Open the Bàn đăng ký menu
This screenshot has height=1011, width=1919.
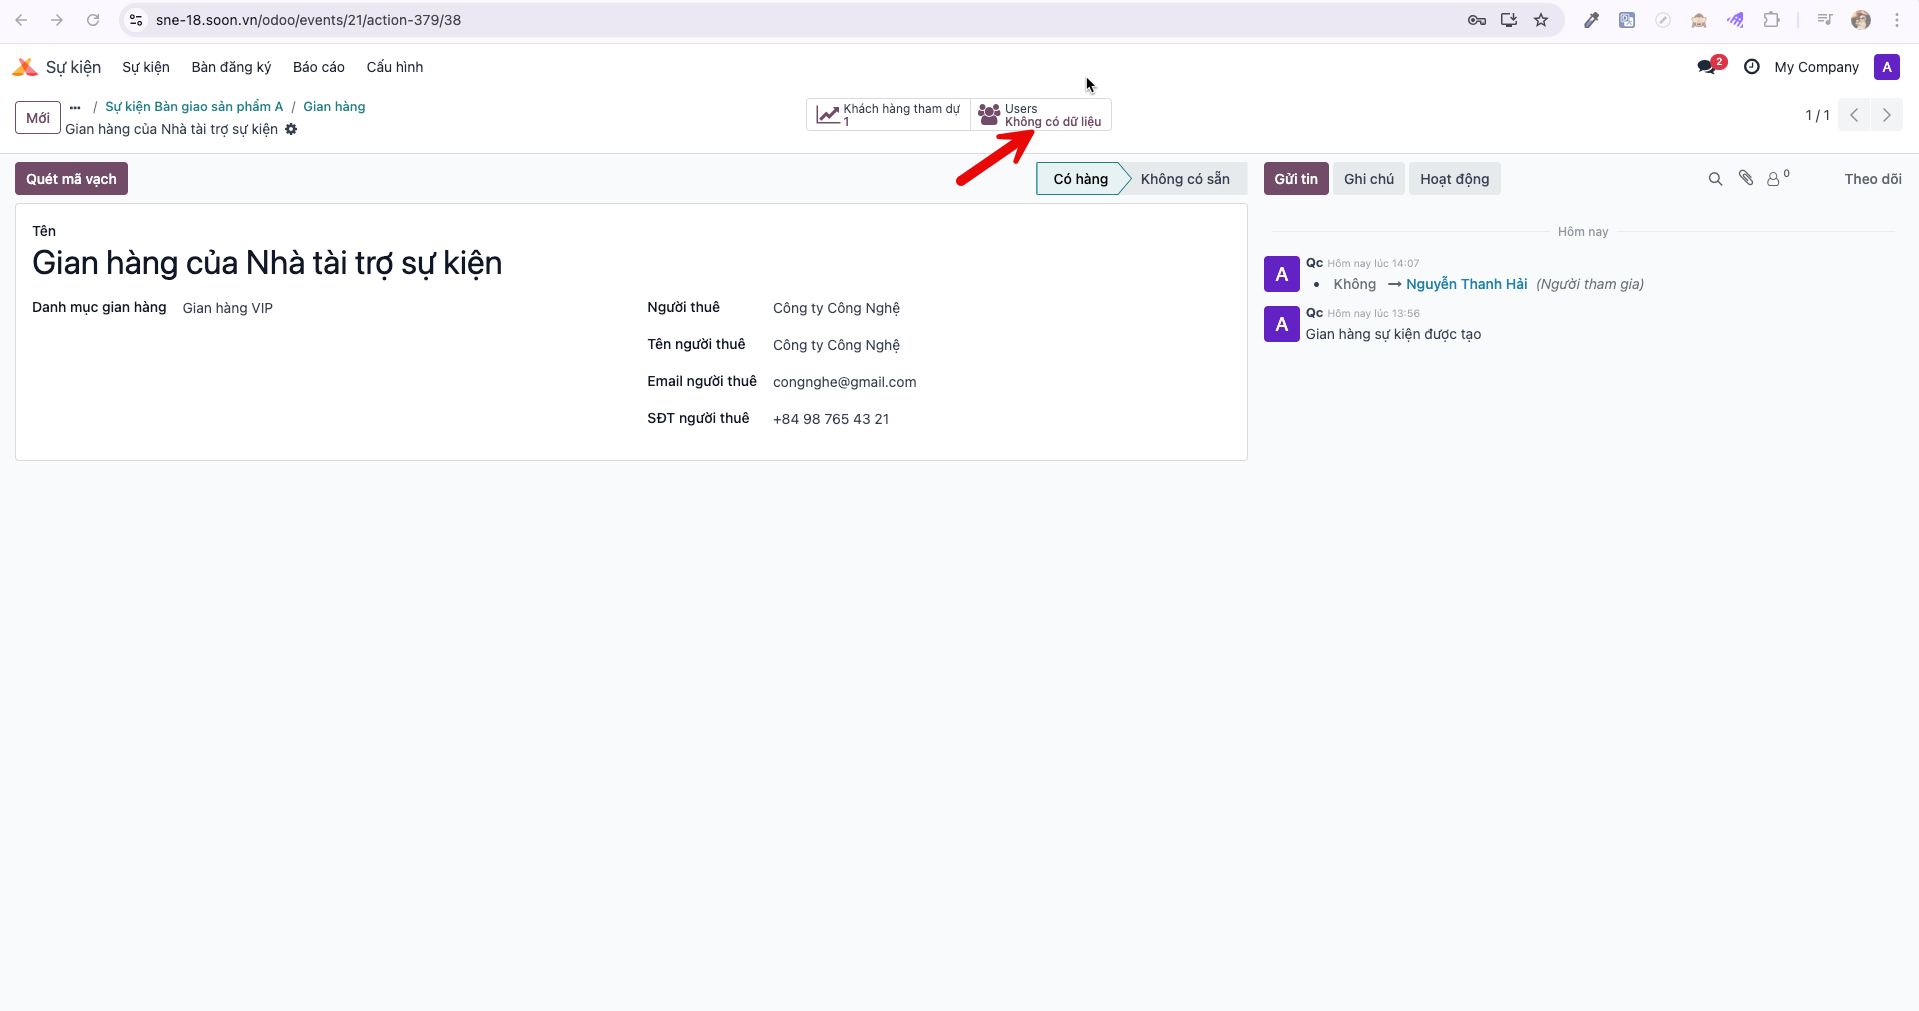(x=231, y=67)
